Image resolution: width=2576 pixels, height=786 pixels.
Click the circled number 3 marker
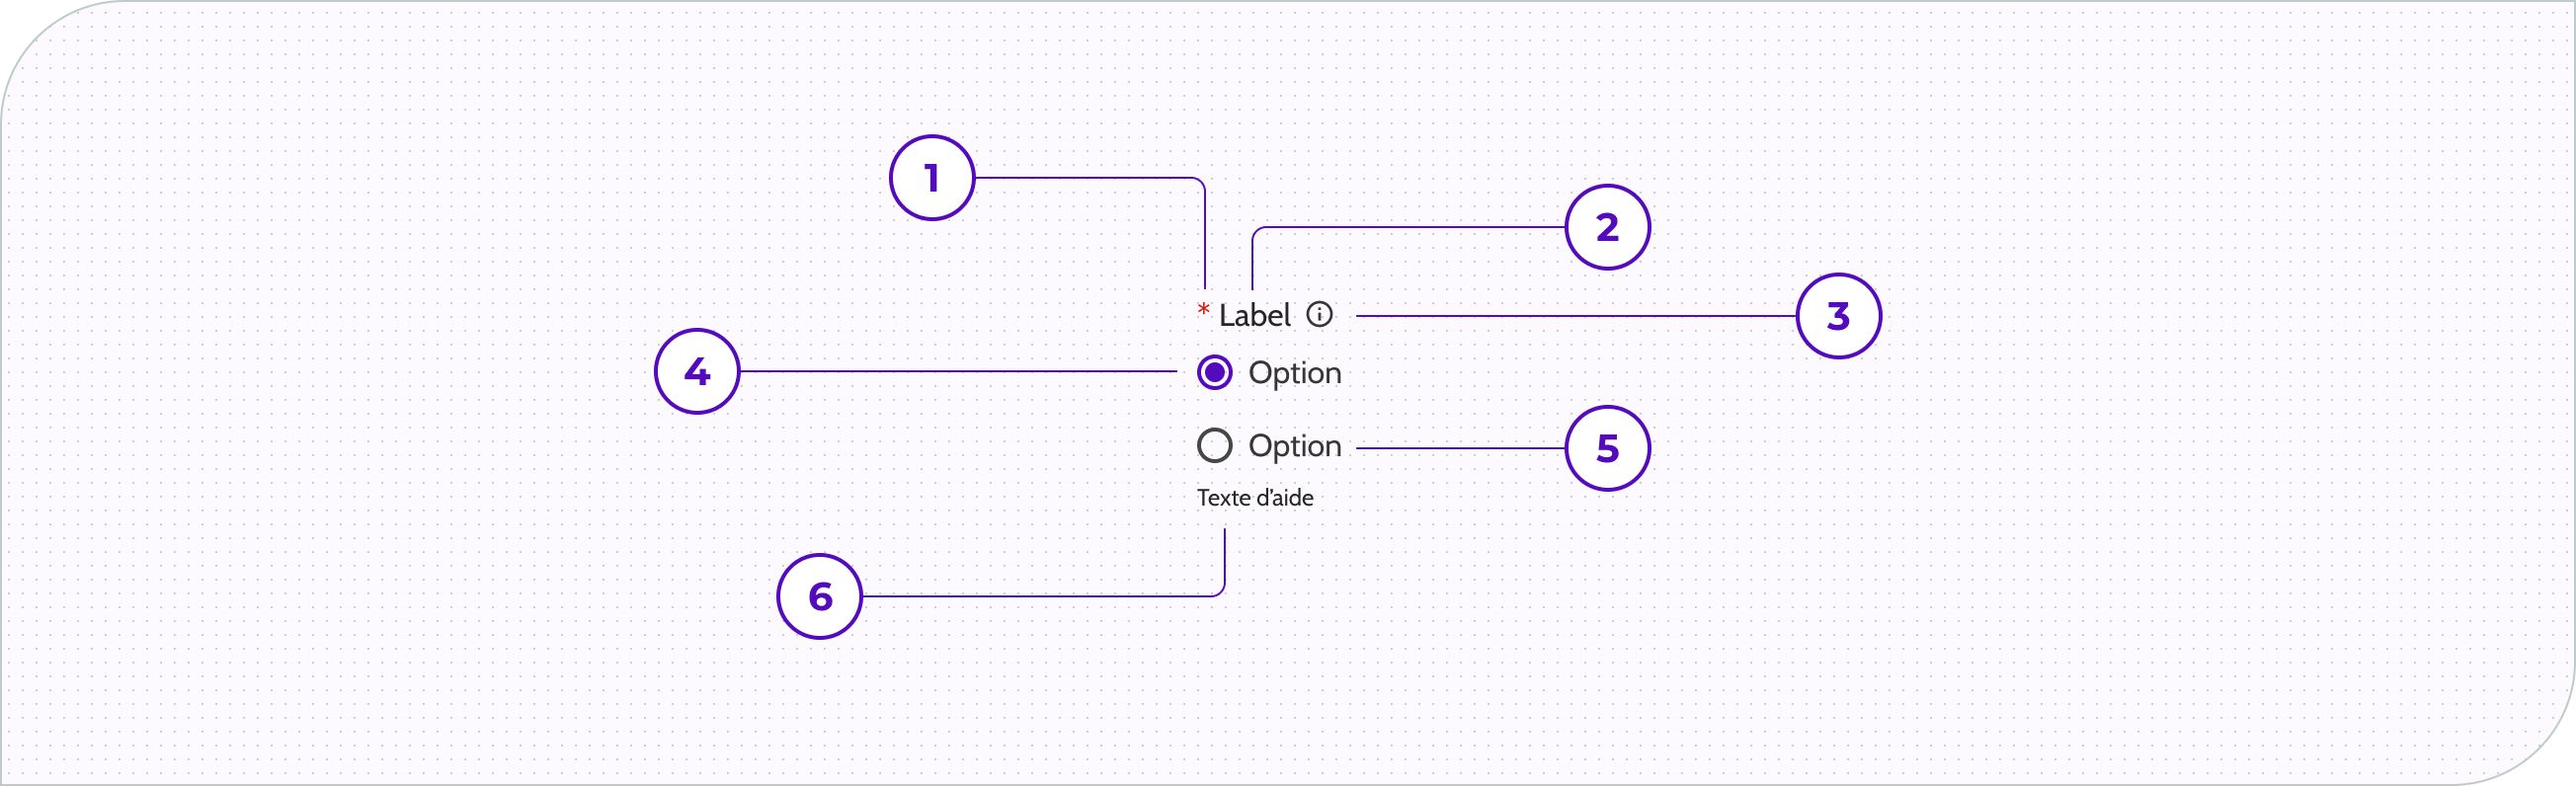1838,316
